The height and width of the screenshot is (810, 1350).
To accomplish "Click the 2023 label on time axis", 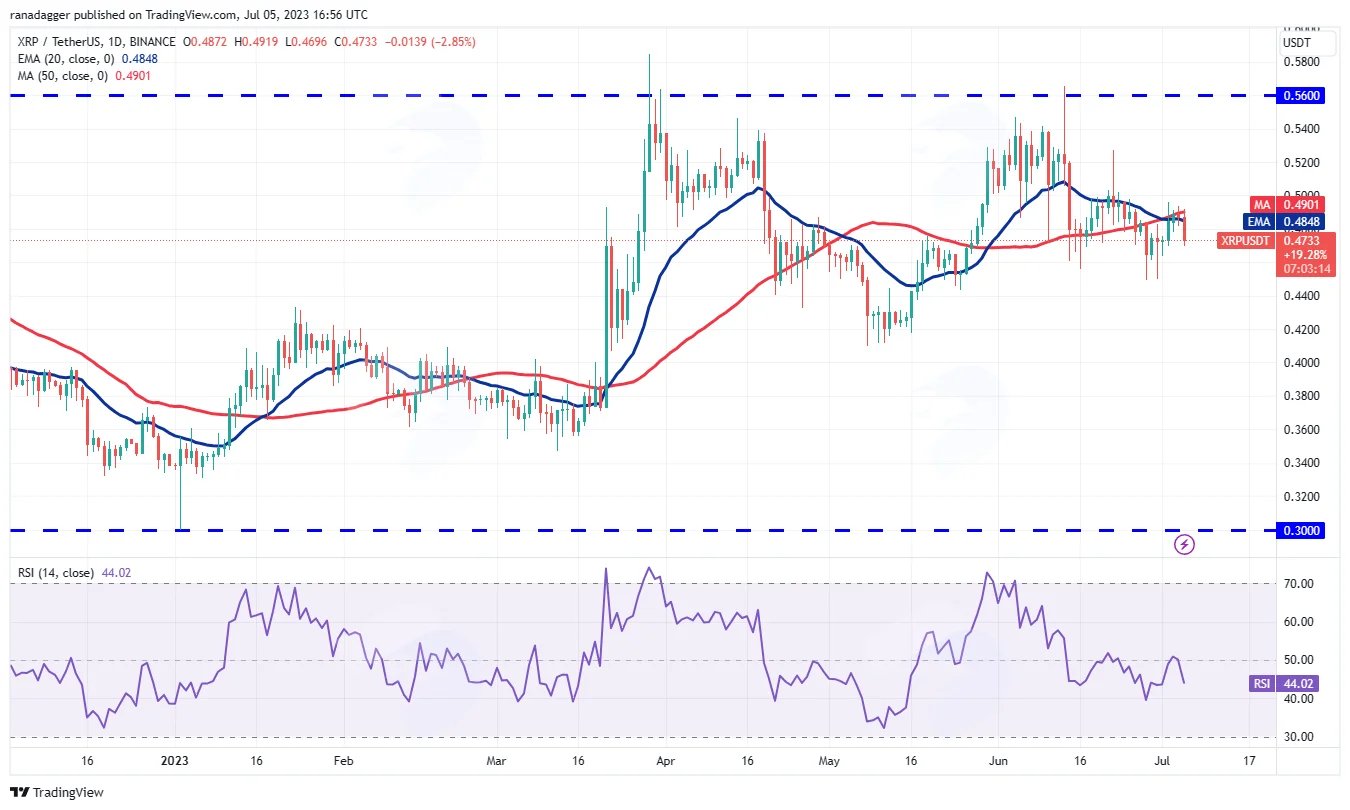I will pos(175,761).
